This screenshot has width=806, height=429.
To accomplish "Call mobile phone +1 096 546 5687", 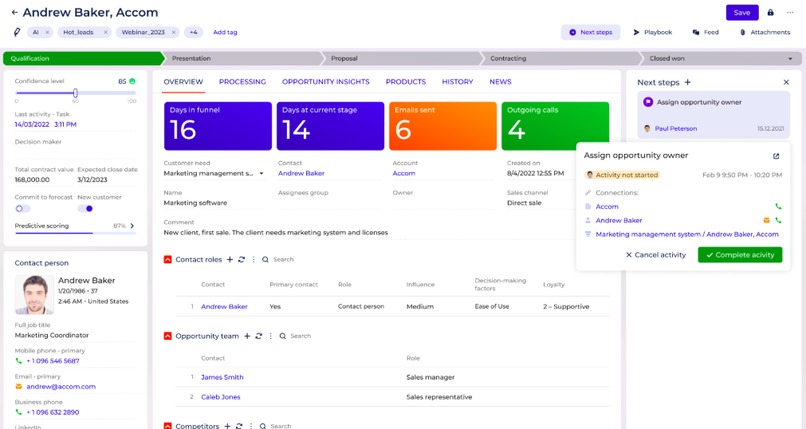I will (53, 361).
